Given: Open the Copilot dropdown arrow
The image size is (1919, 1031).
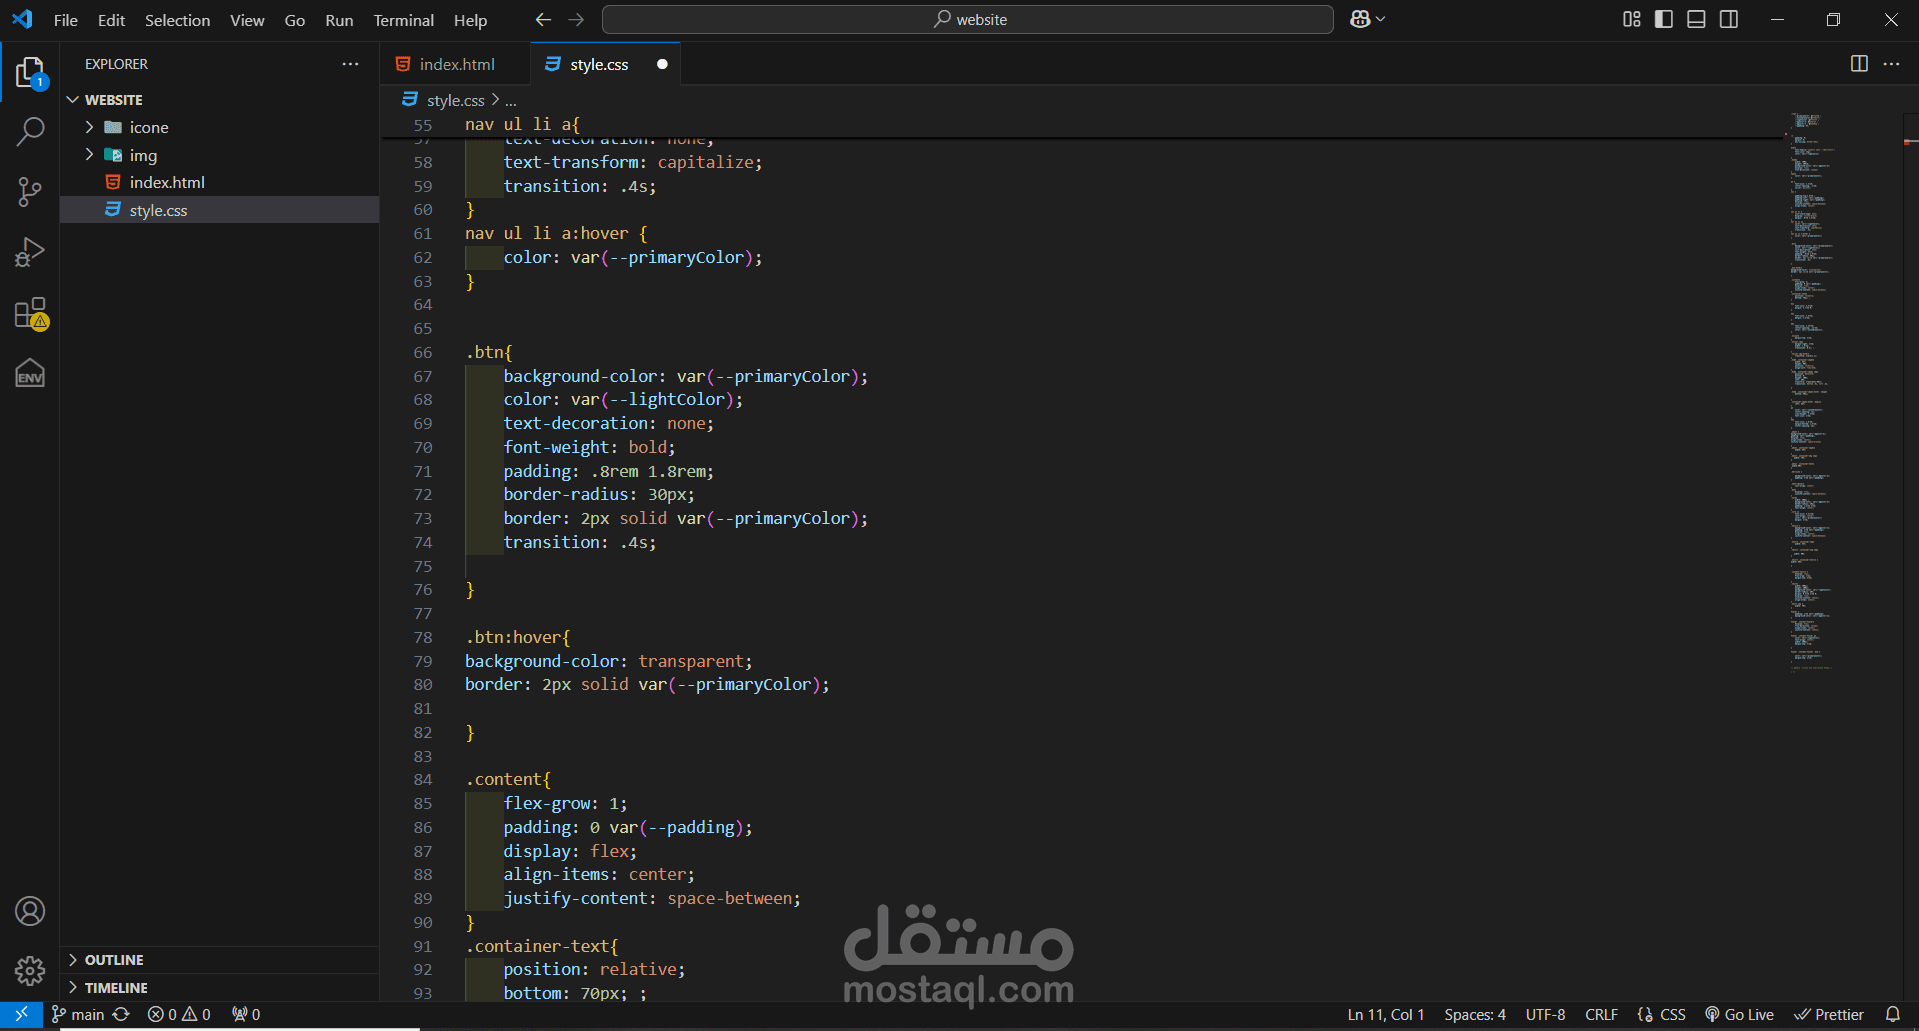Looking at the screenshot, I should [1381, 19].
